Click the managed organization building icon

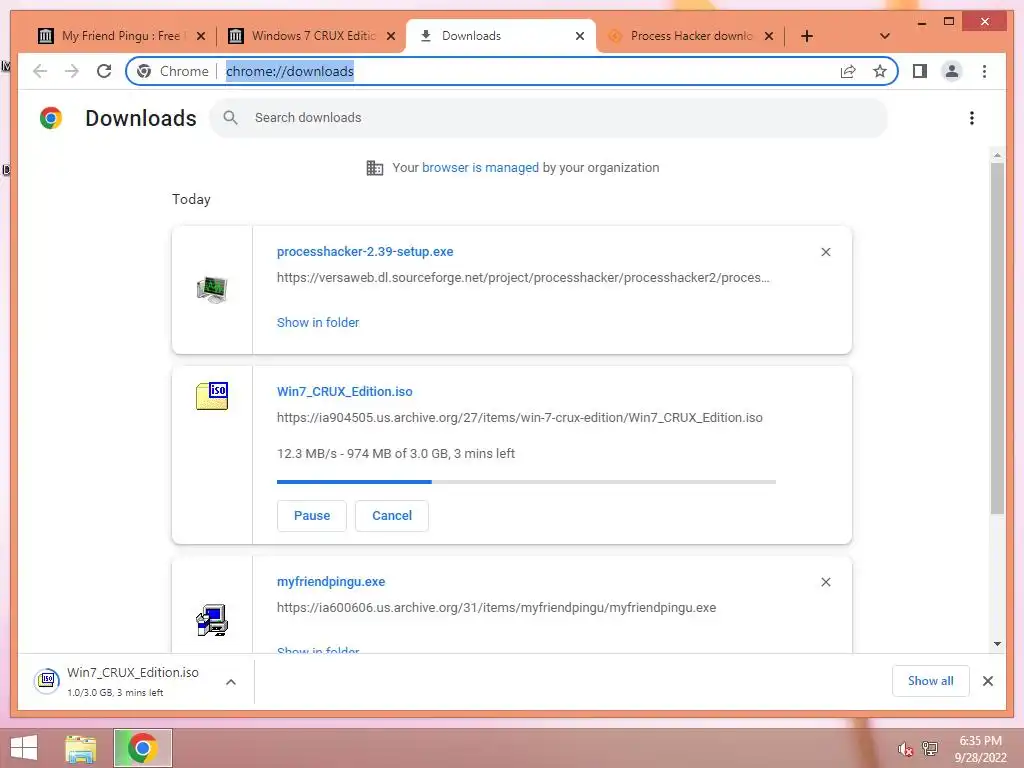[x=374, y=168]
